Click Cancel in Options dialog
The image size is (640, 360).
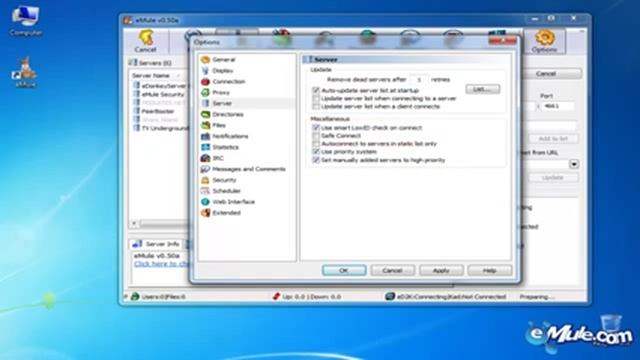tap(392, 270)
